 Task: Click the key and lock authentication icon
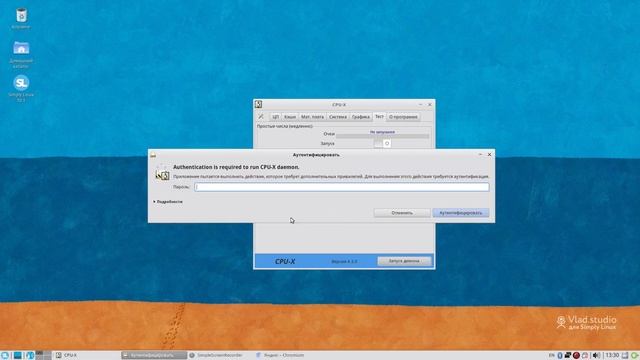pyautogui.click(x=162, y=174)
